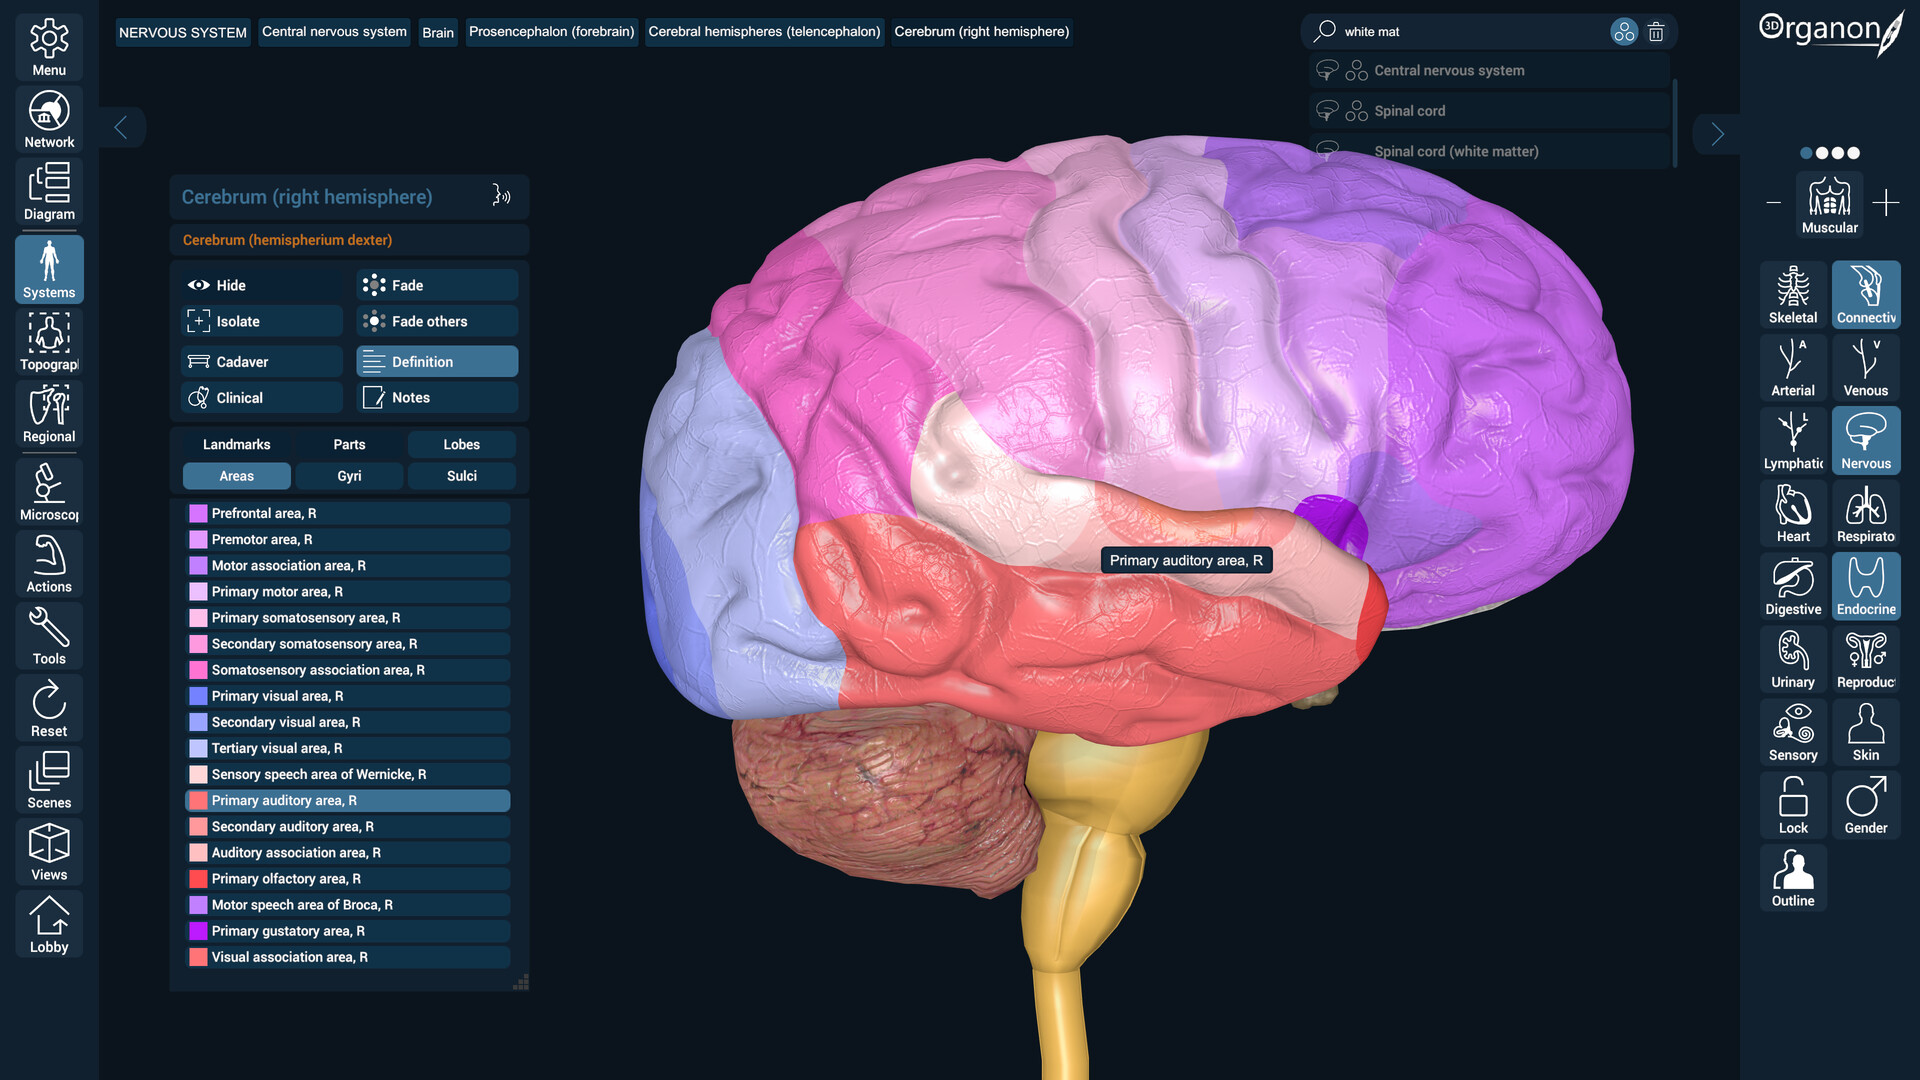This screenshot has height=1080, width=1920.
Task: Return to Lobby via the sidebar icon
Action: (48, 923)
